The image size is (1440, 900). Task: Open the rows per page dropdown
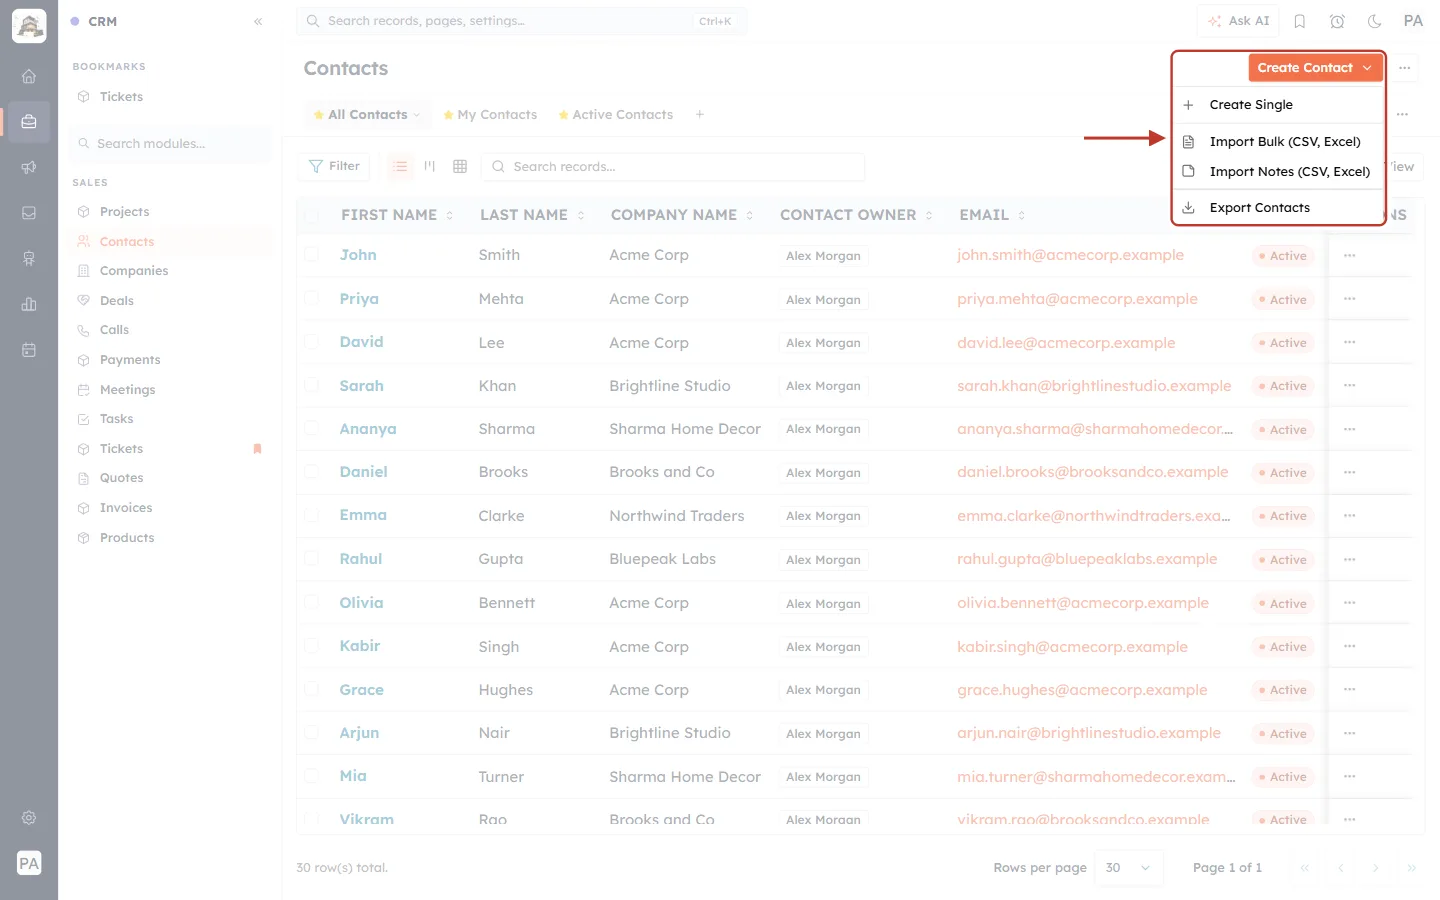(x=1129, y=868)
